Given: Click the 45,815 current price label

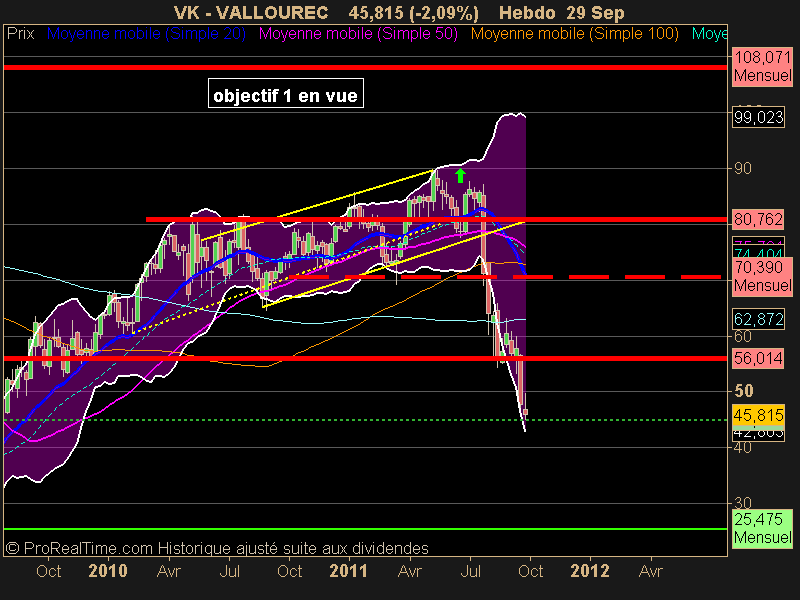Looking at the screenshot, I should click(758, 415).
